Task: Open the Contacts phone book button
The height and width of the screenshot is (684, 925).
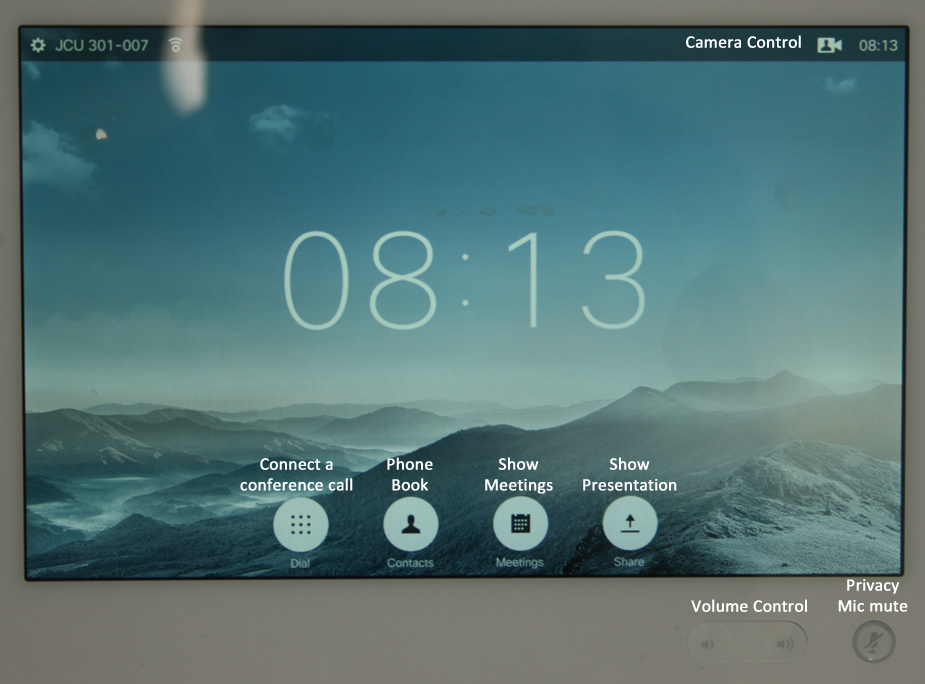Action: [x=411, y=524]
